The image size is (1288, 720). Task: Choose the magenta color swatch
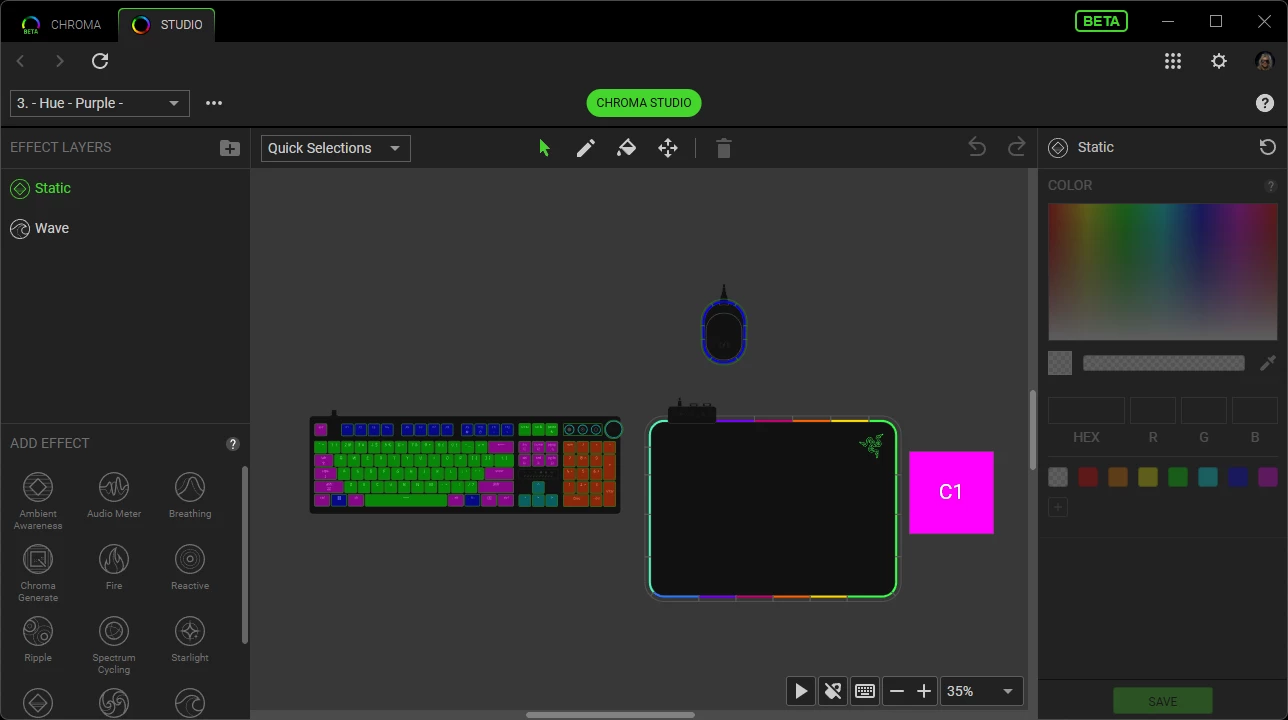[1268, 477]
